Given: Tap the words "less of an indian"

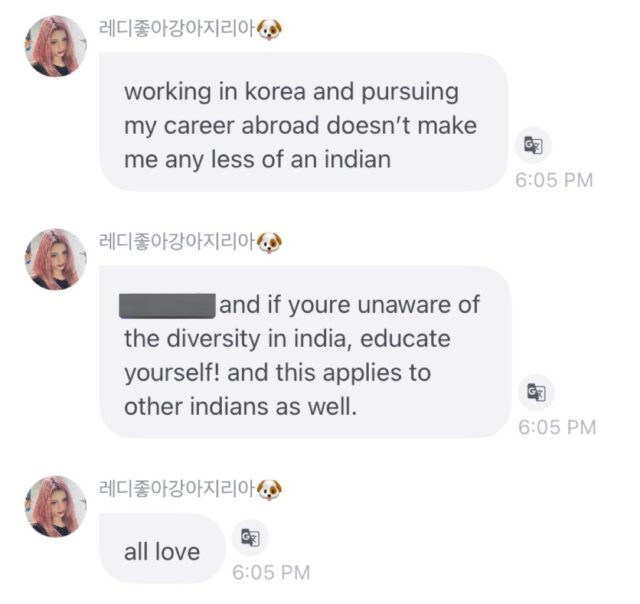Looking at the screenshot, I should point(301,159).
